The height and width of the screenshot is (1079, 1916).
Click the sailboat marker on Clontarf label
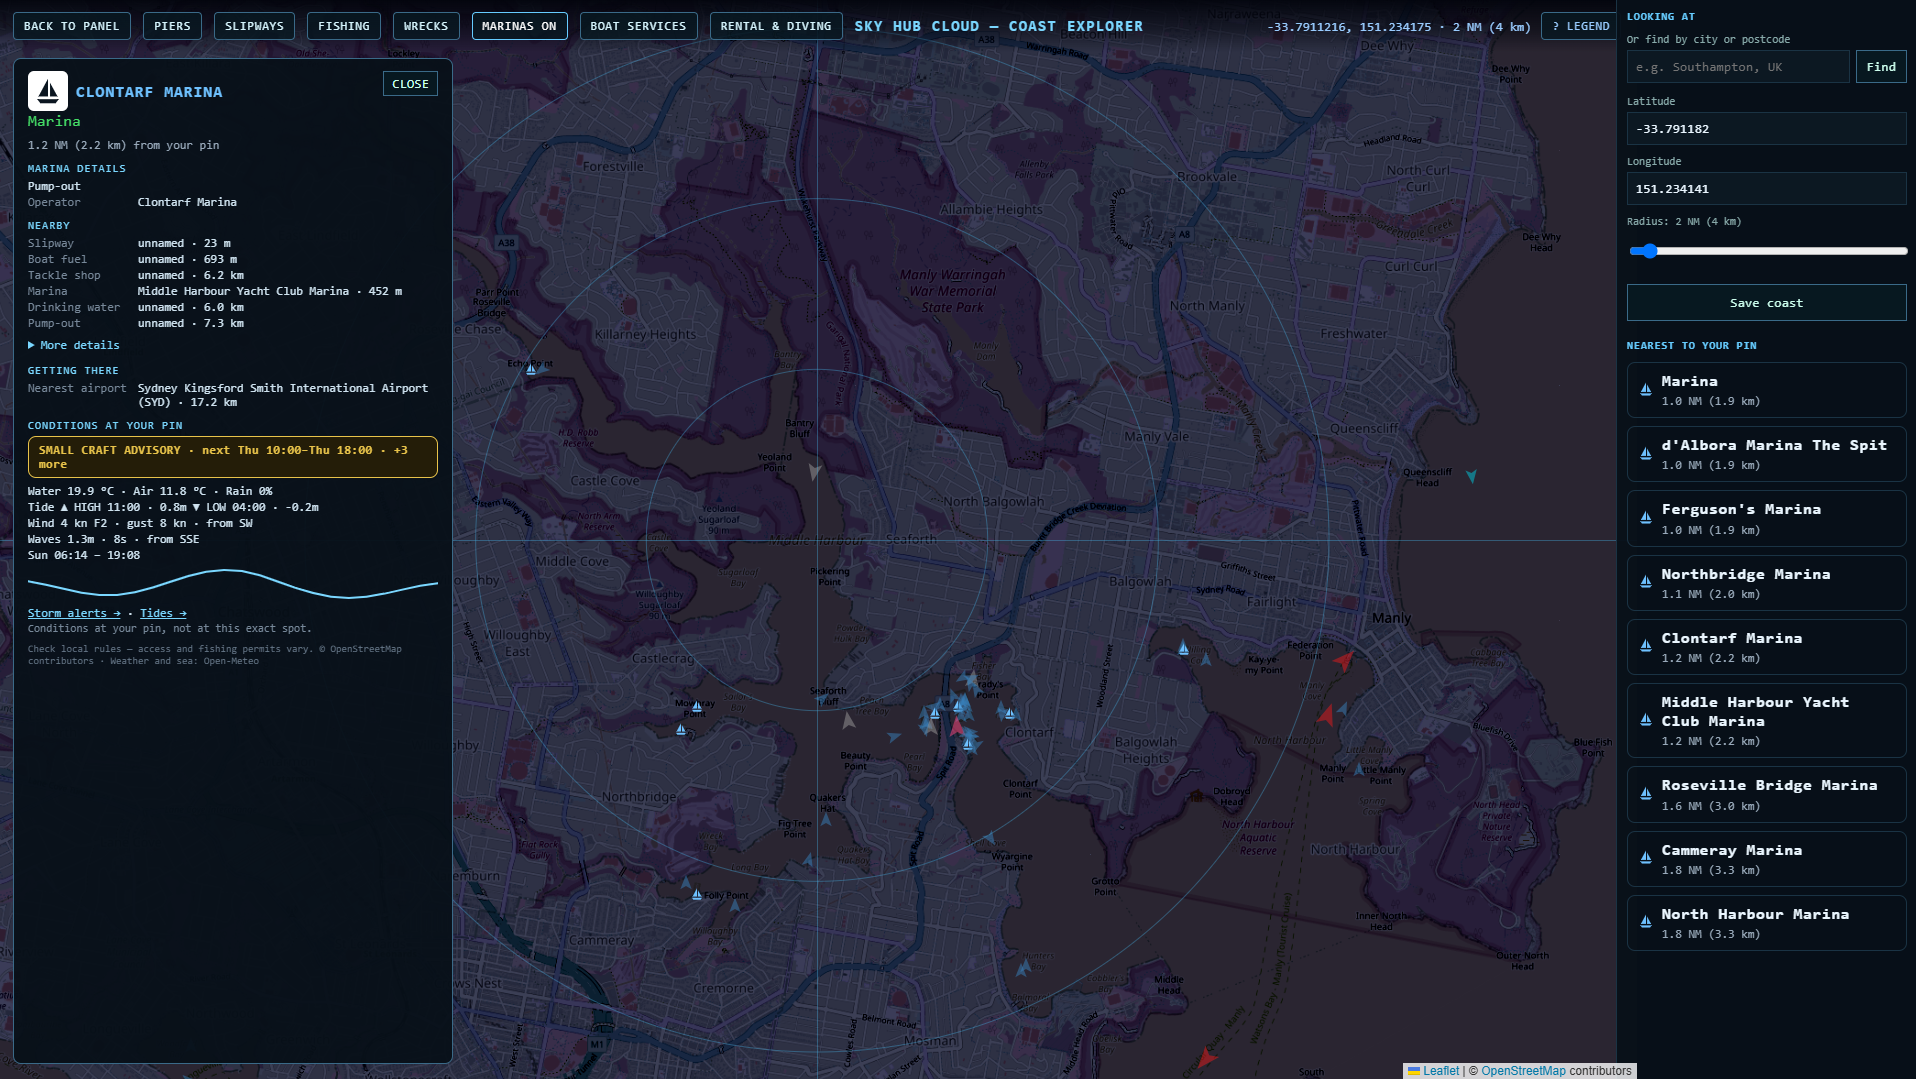[x=1010, y=713]
